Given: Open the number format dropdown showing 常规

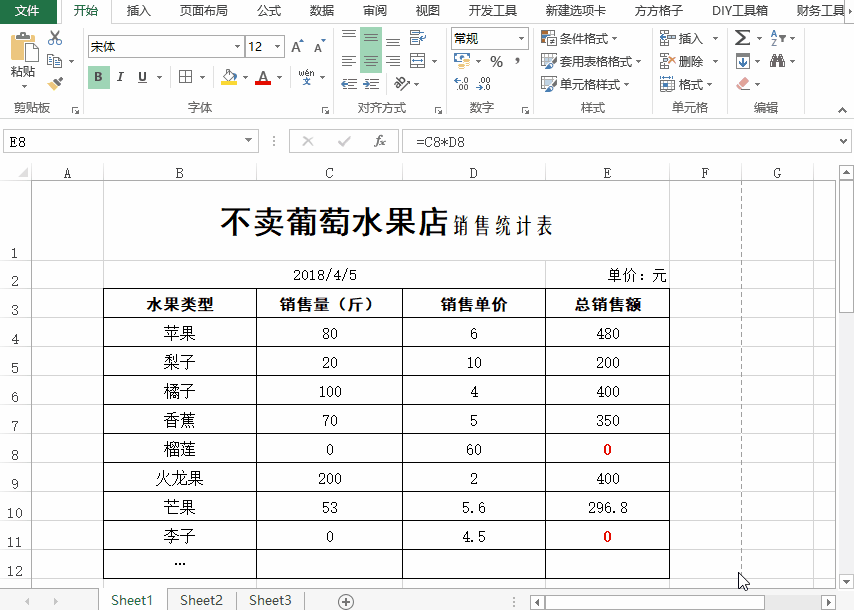Looking at the screenshot, I should pyautogui.click(x=521, y=38).
